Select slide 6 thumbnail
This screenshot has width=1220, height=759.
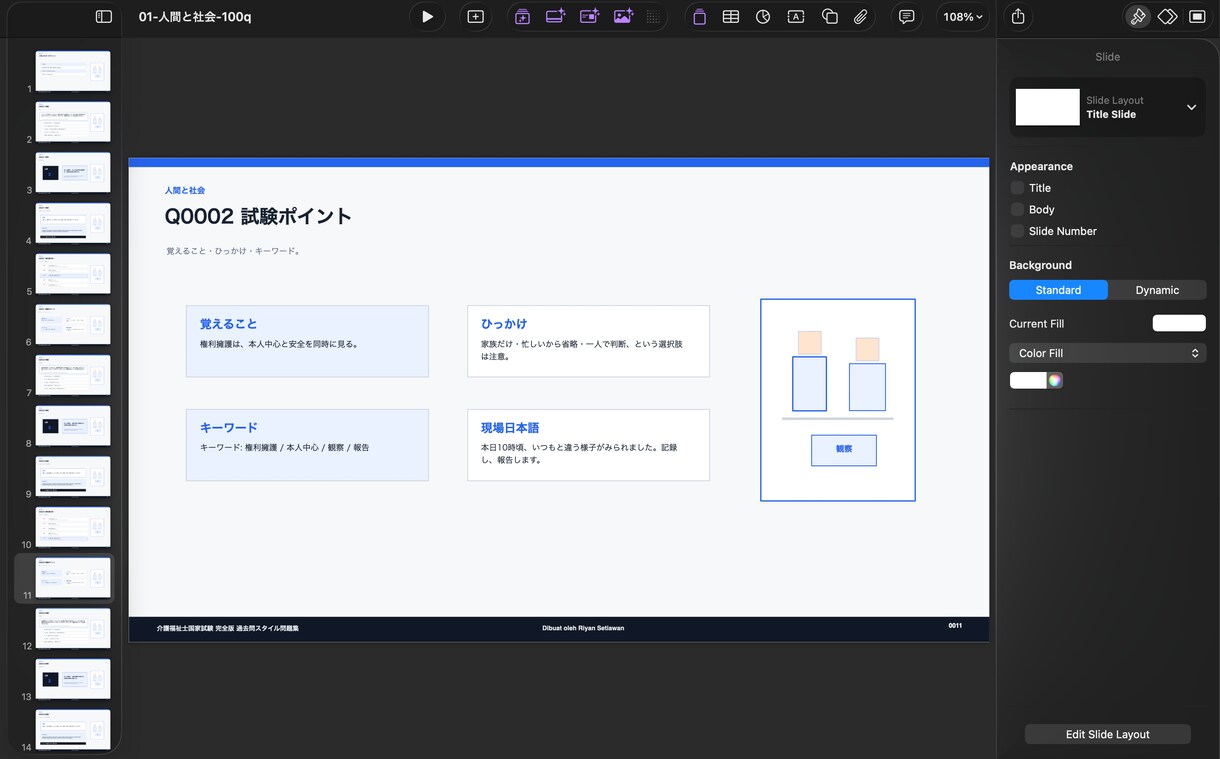pos(73,324)
